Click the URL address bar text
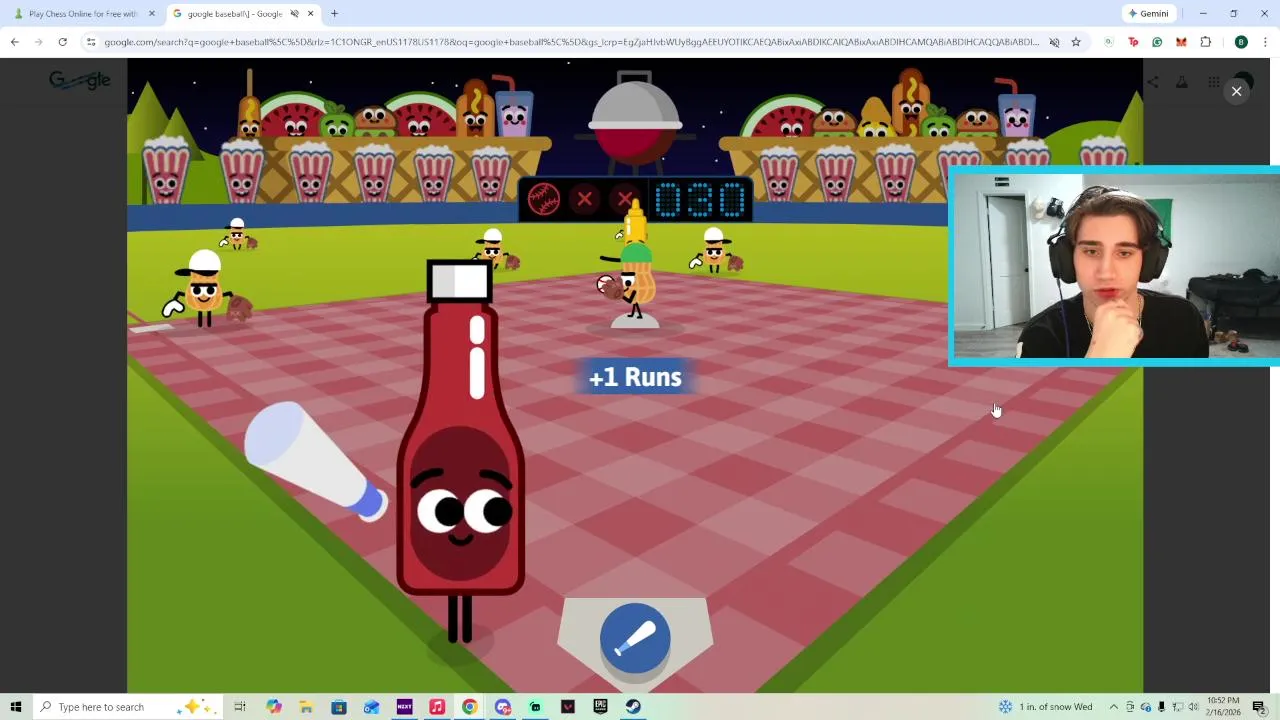This screenshot has width=1280, height=720. (x=571, y=42)
